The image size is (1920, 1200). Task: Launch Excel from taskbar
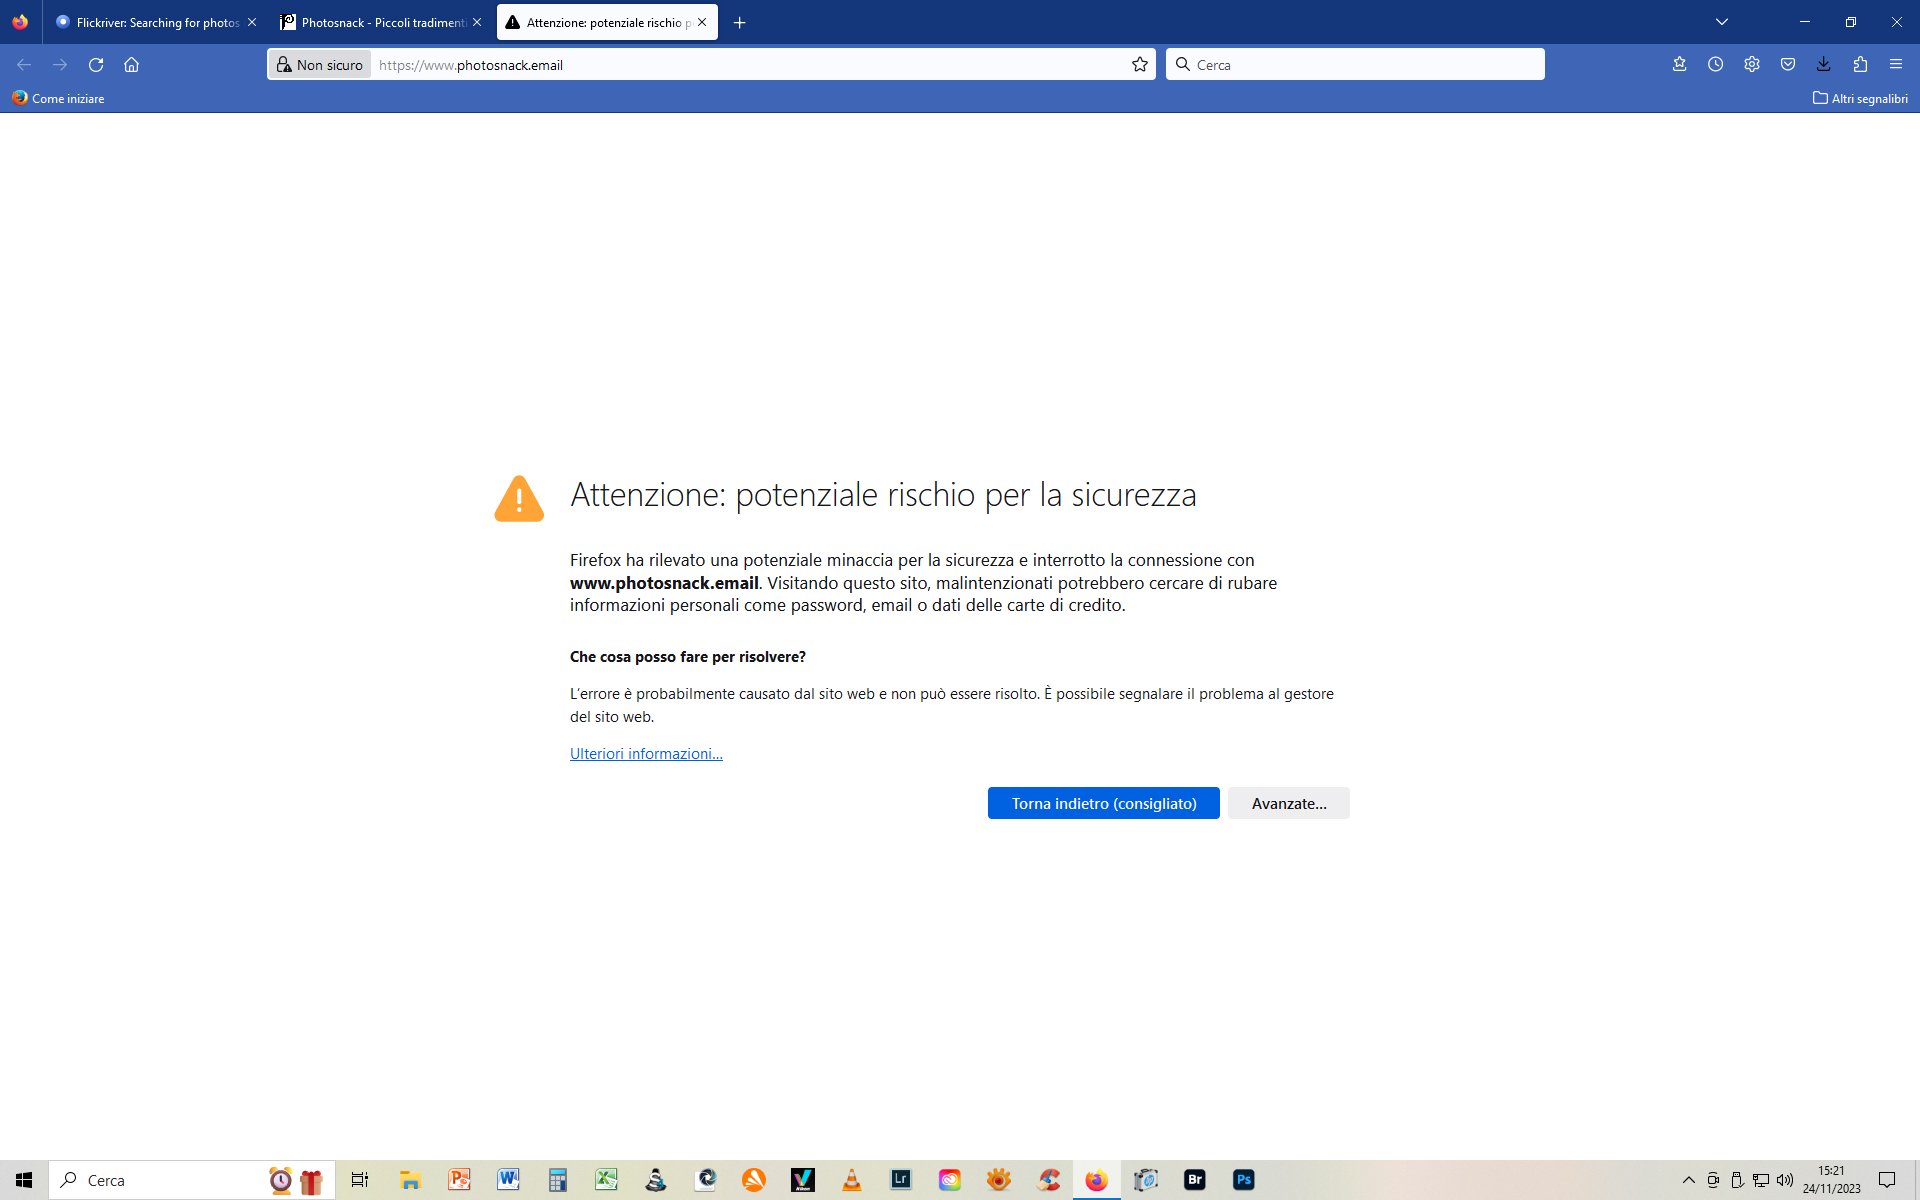point(606,1180)
